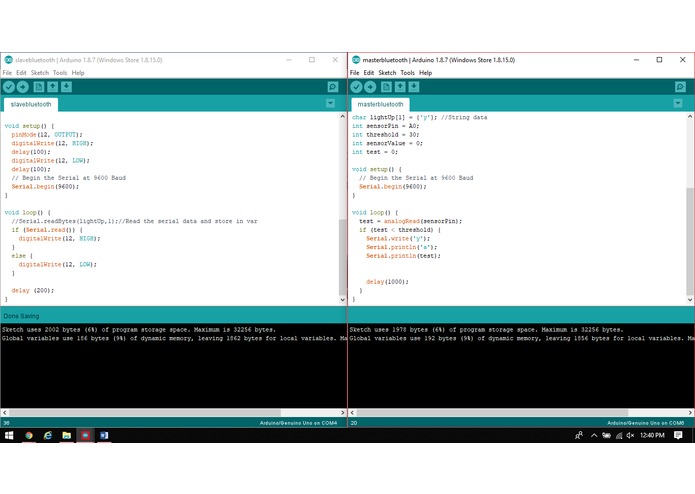Image resolution: width=695 pixels, height=494 pixels.
Task: Show hidden system tray icons
Action: [594, 436]
